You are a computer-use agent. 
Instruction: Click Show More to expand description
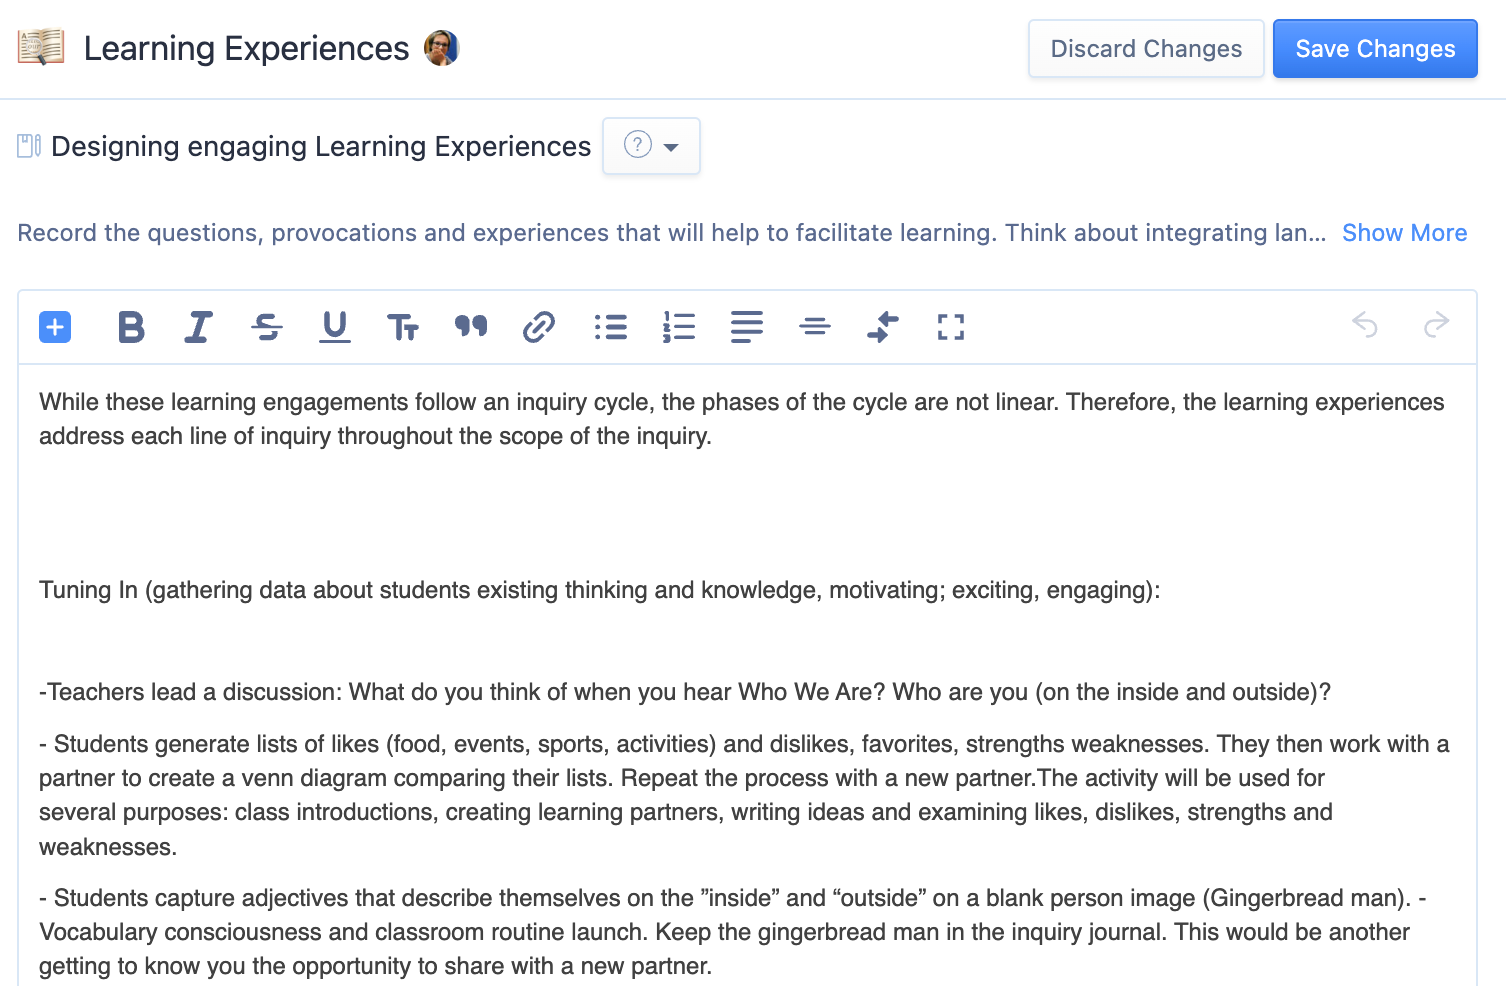(1404, 233)
